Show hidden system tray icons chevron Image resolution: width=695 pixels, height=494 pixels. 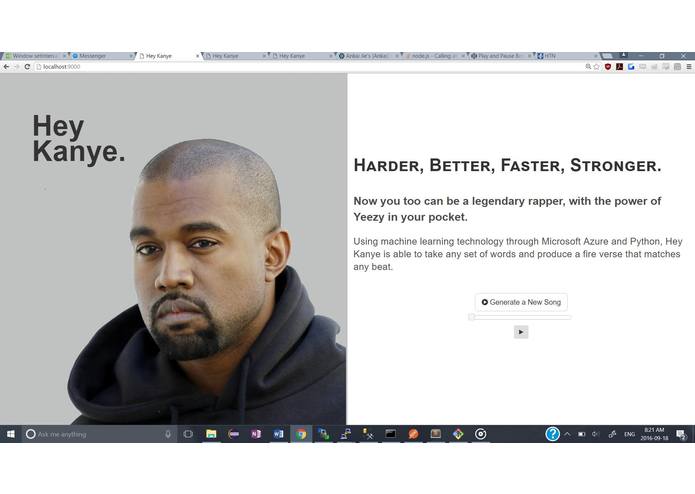click(x=567, y=434)
